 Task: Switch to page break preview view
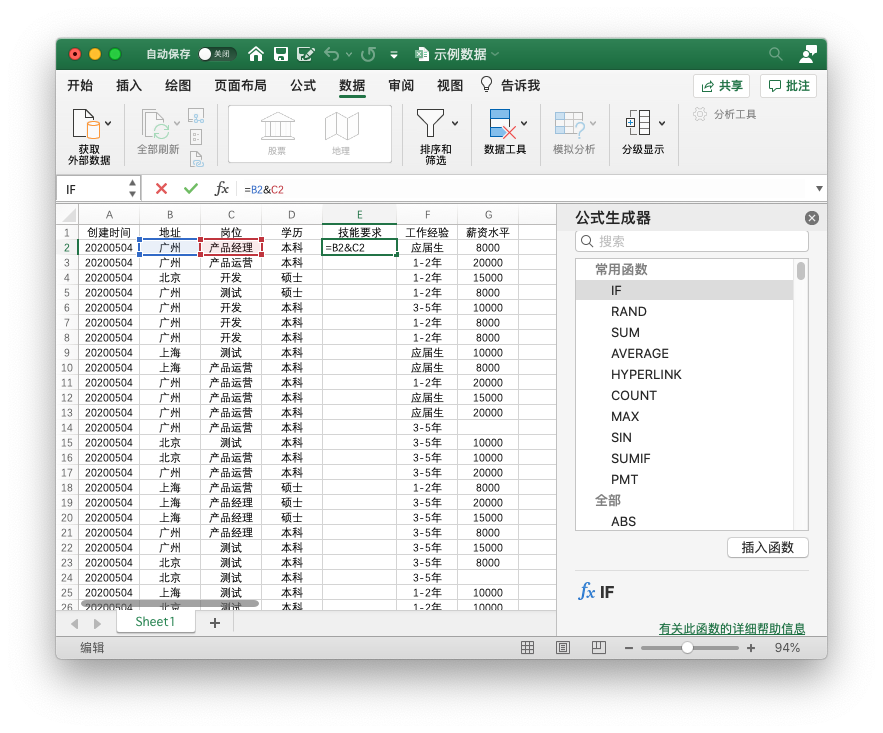598,648
